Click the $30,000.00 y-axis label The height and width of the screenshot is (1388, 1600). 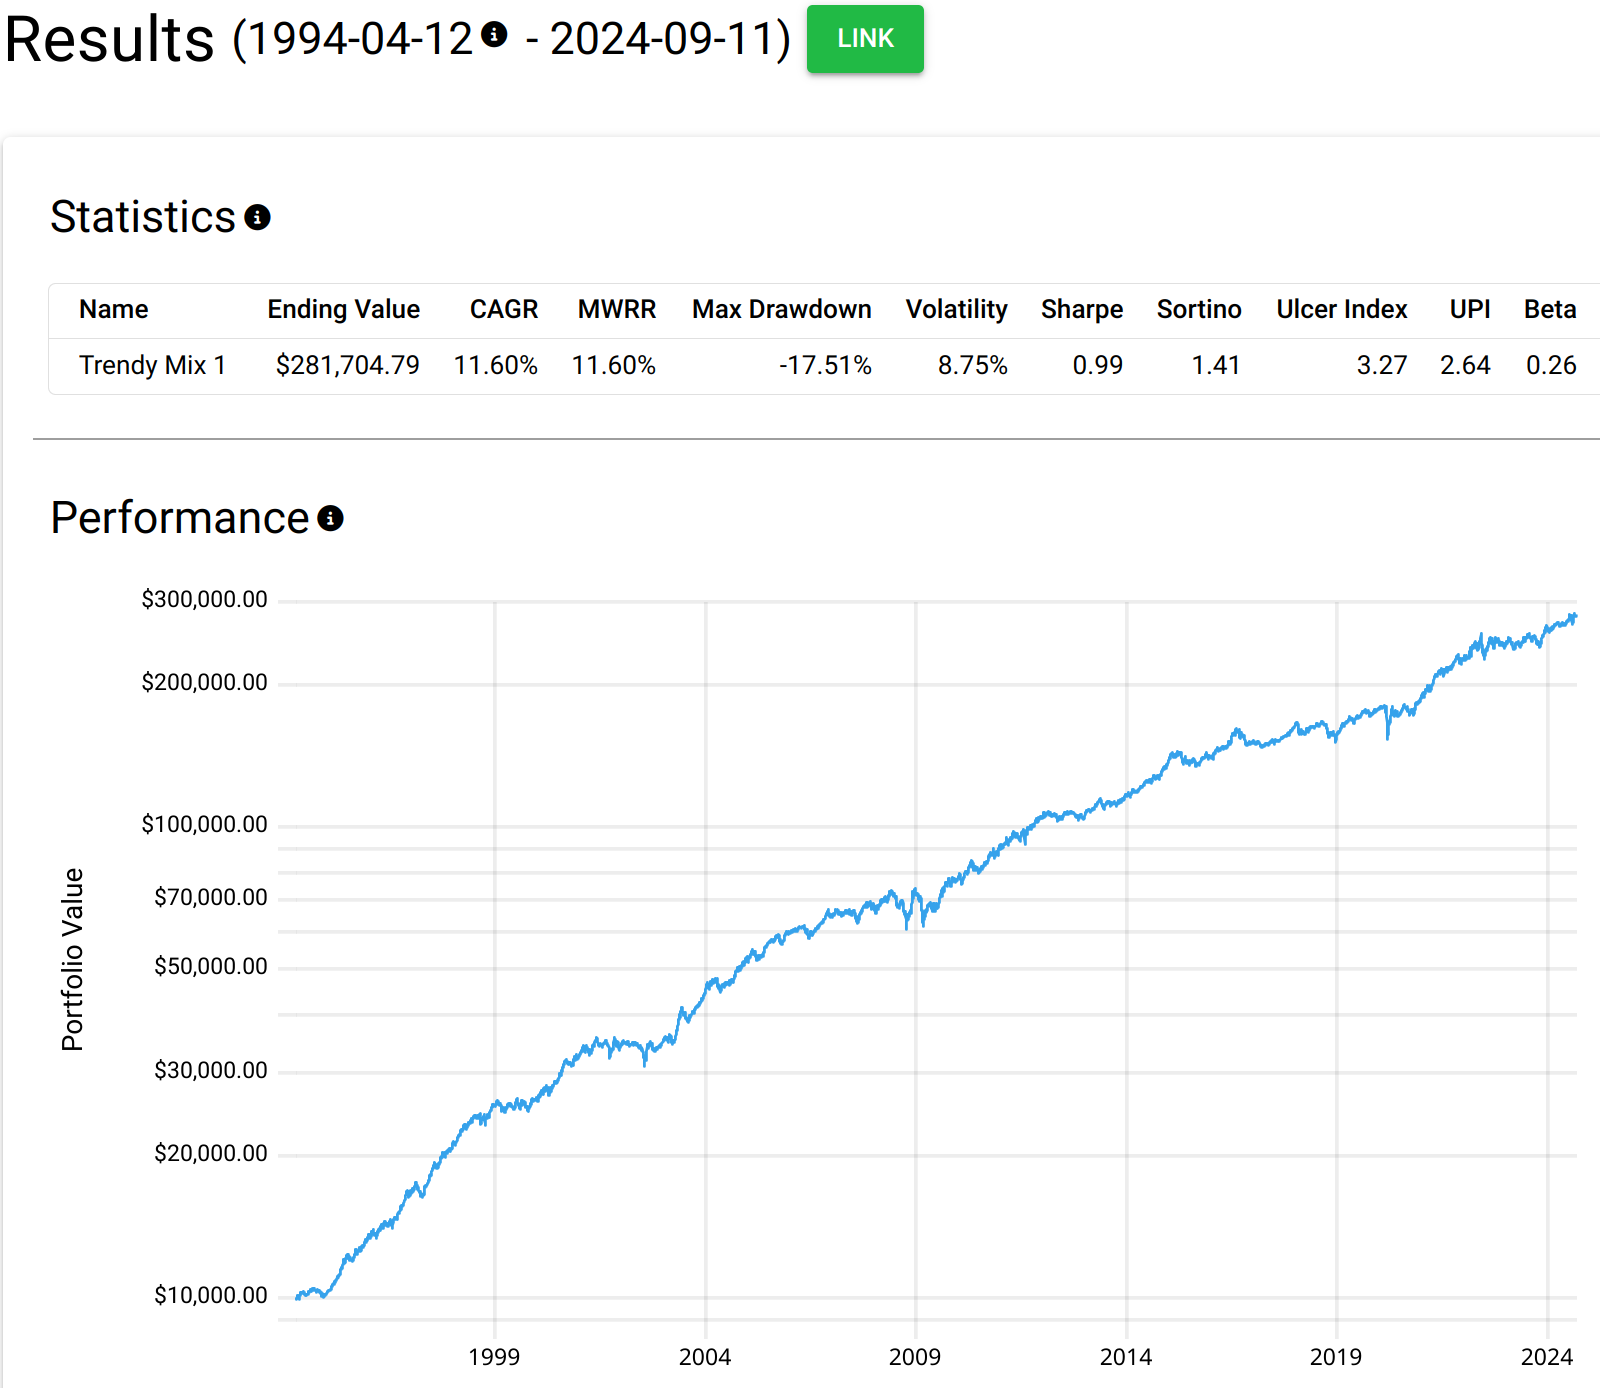211,1071
